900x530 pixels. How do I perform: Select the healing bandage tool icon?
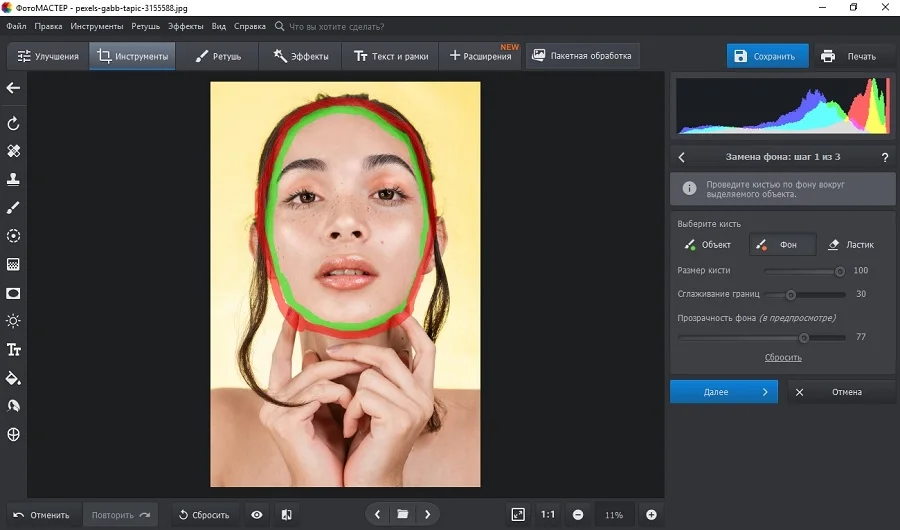point(13,151)
